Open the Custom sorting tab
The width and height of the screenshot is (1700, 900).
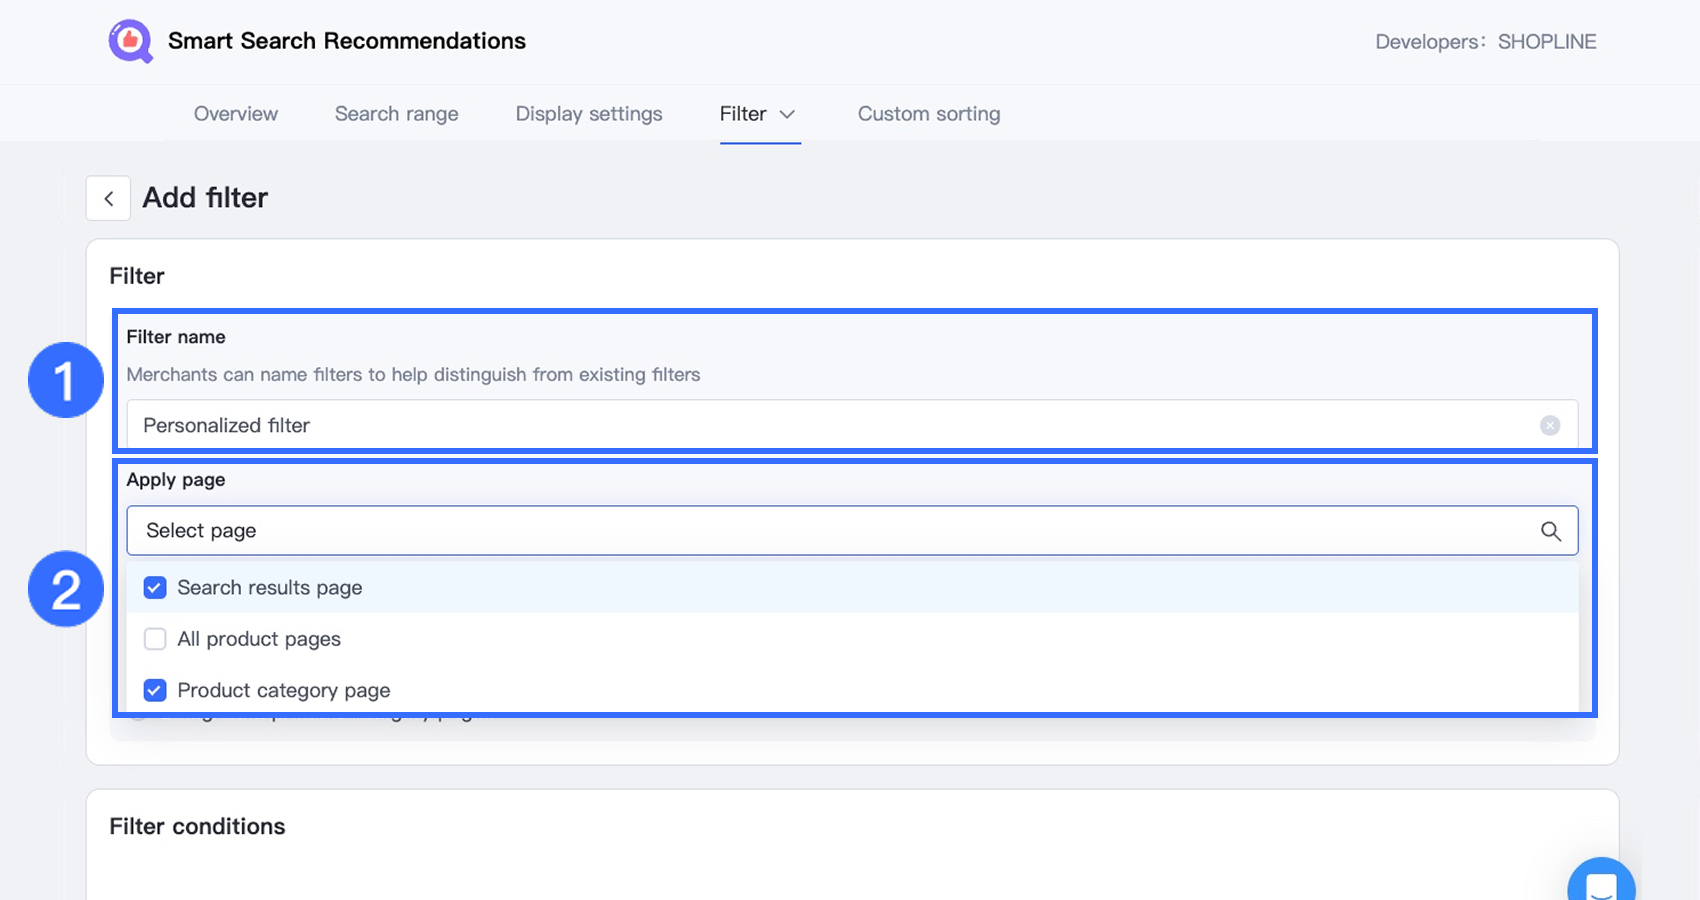click(928, 114)
